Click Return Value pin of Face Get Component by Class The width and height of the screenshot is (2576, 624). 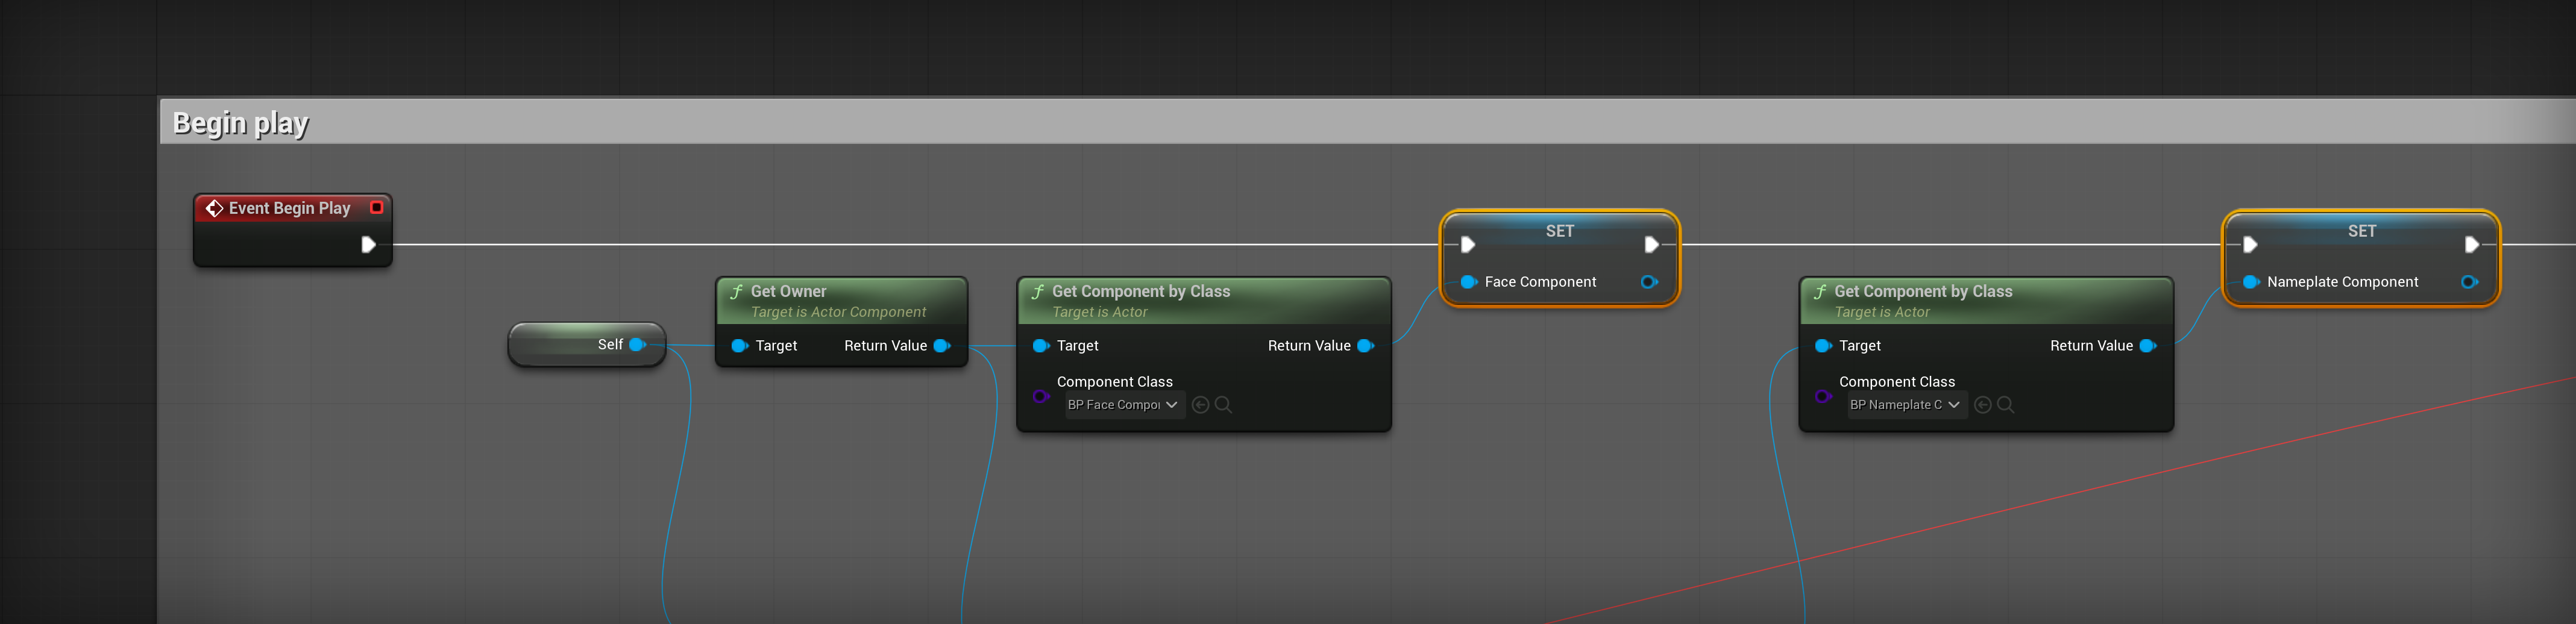tap(1366, 345)
